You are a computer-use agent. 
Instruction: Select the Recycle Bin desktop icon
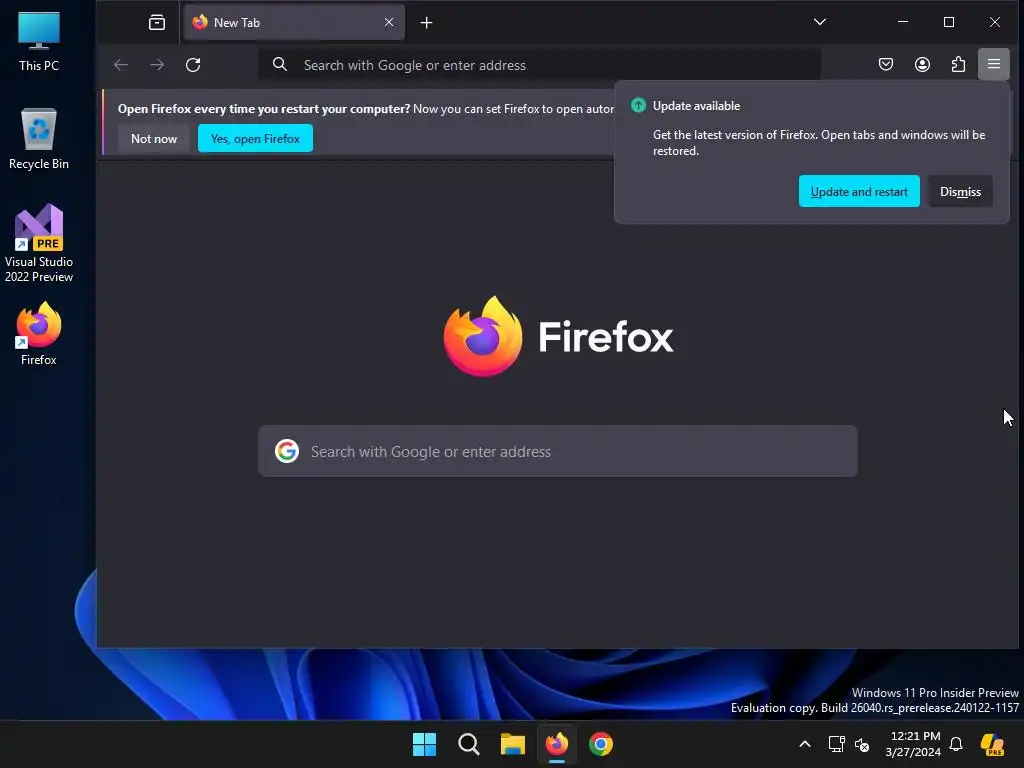(39, 139)
